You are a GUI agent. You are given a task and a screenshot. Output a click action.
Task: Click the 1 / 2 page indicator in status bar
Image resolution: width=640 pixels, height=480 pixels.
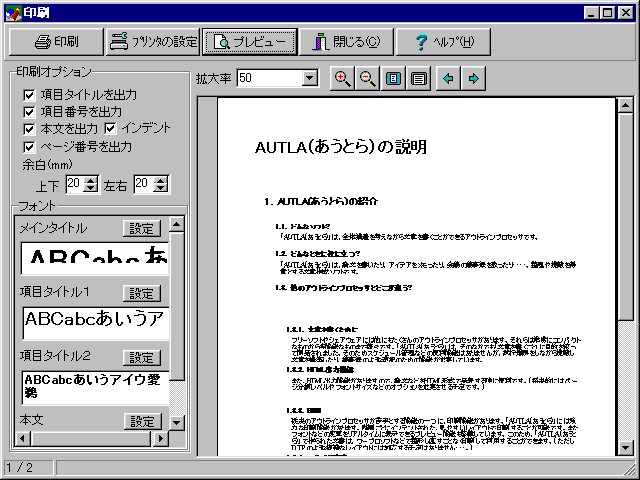[28, 468]
